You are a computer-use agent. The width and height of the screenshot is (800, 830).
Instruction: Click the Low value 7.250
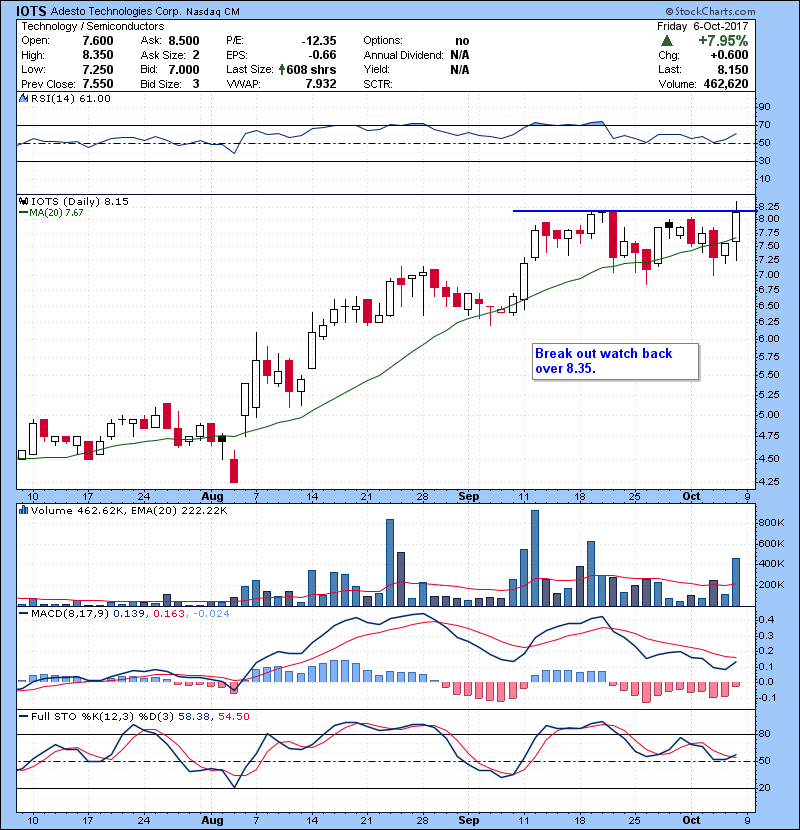tap(98, 69)
